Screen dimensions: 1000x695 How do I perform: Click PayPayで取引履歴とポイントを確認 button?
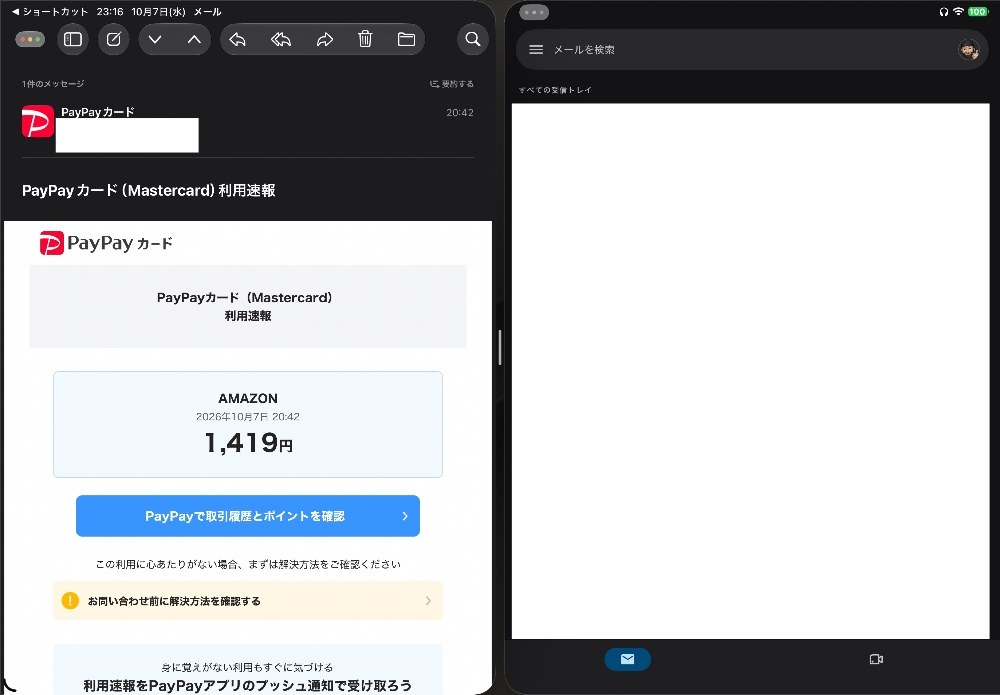point(247,516)
